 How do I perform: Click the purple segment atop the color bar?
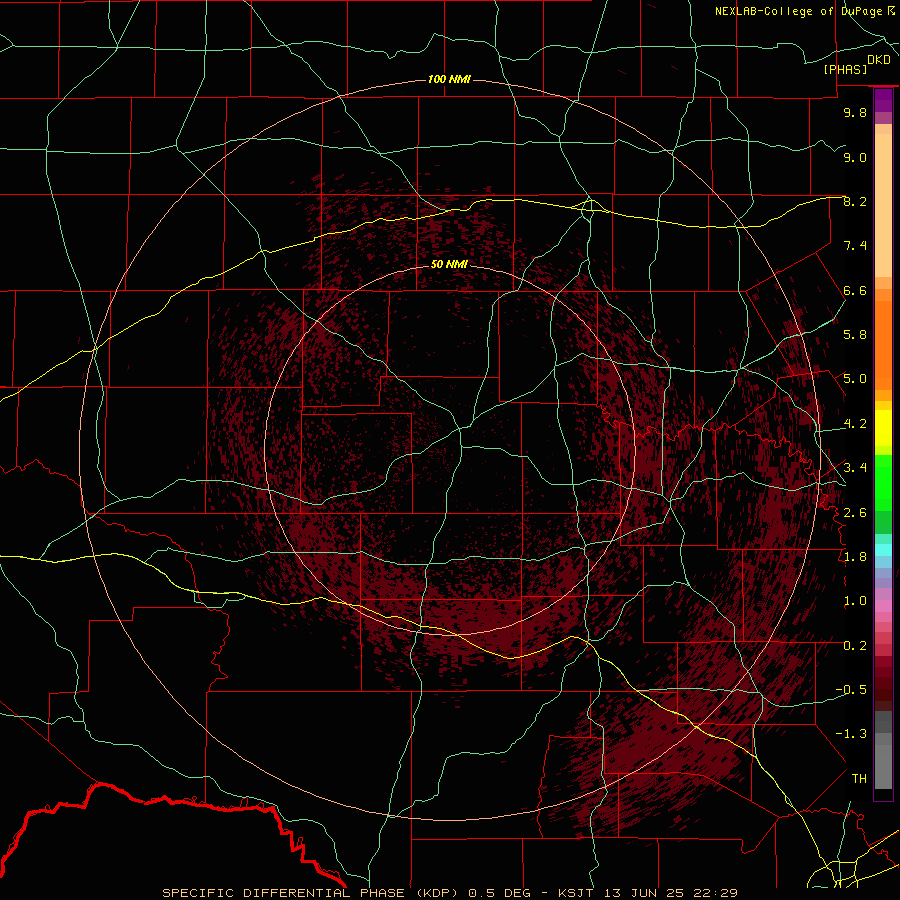click(x=883, y=101)
